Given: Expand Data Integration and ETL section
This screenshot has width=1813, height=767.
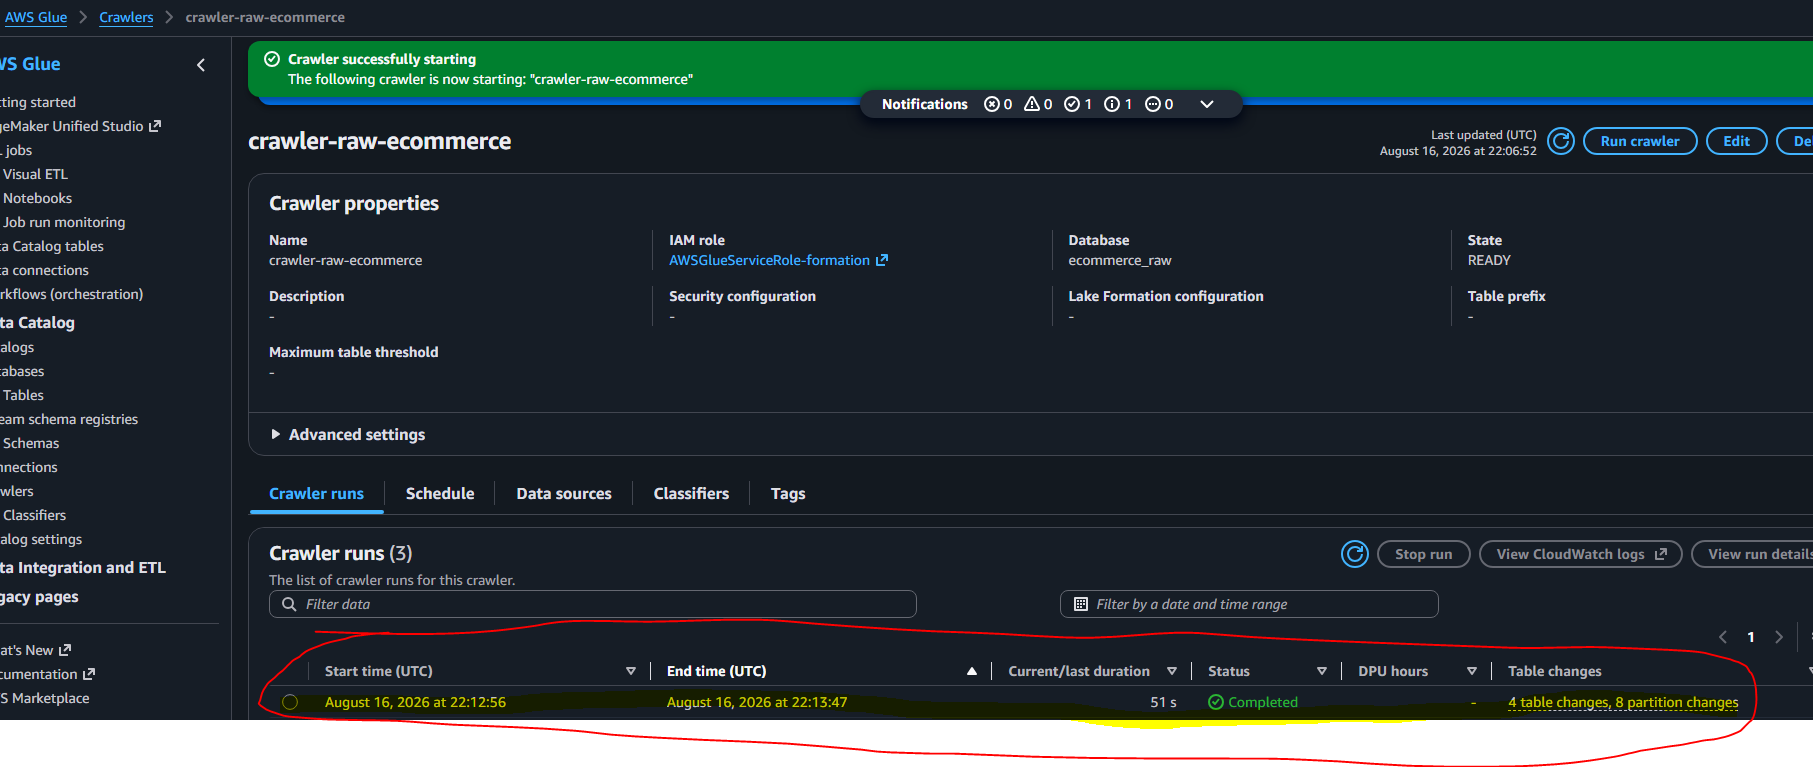Looking at the screenshot, I should click(83, 567).
